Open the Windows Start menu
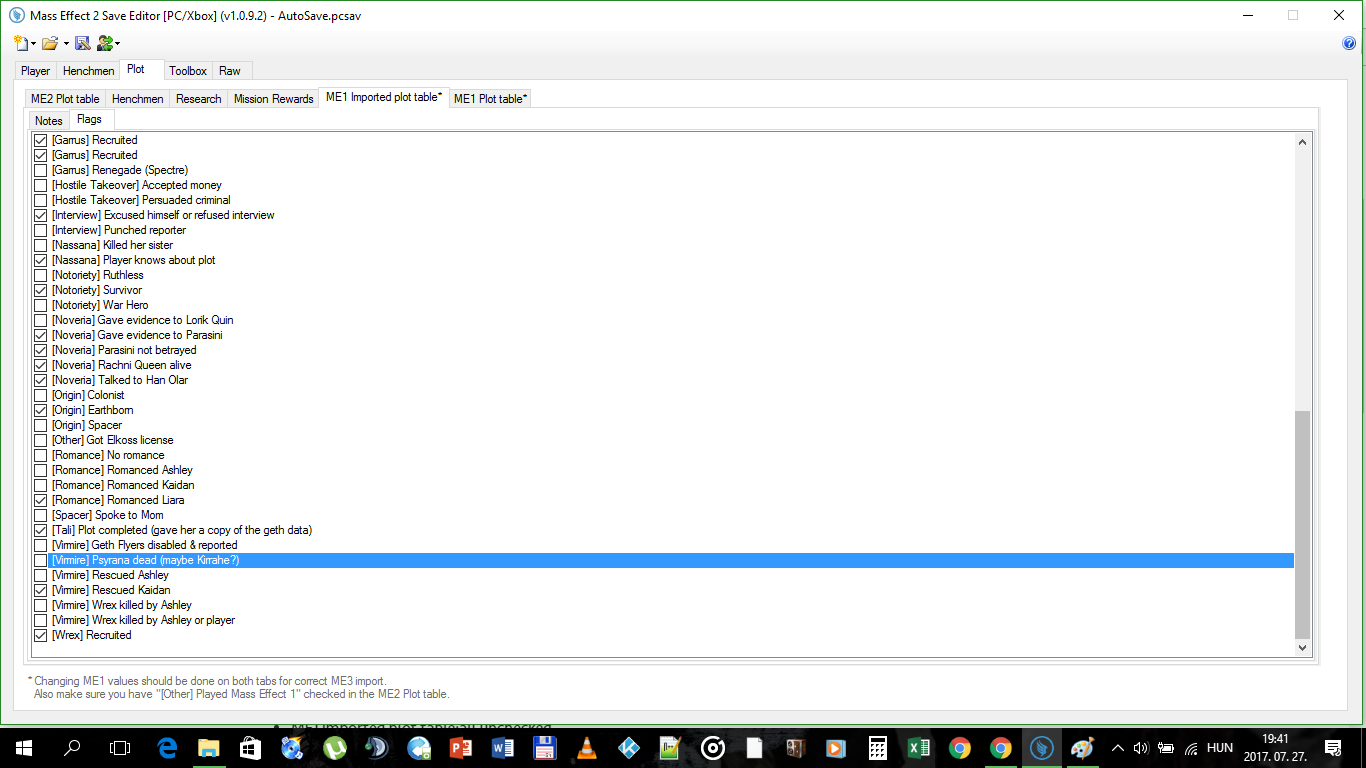 coord(23,748)
